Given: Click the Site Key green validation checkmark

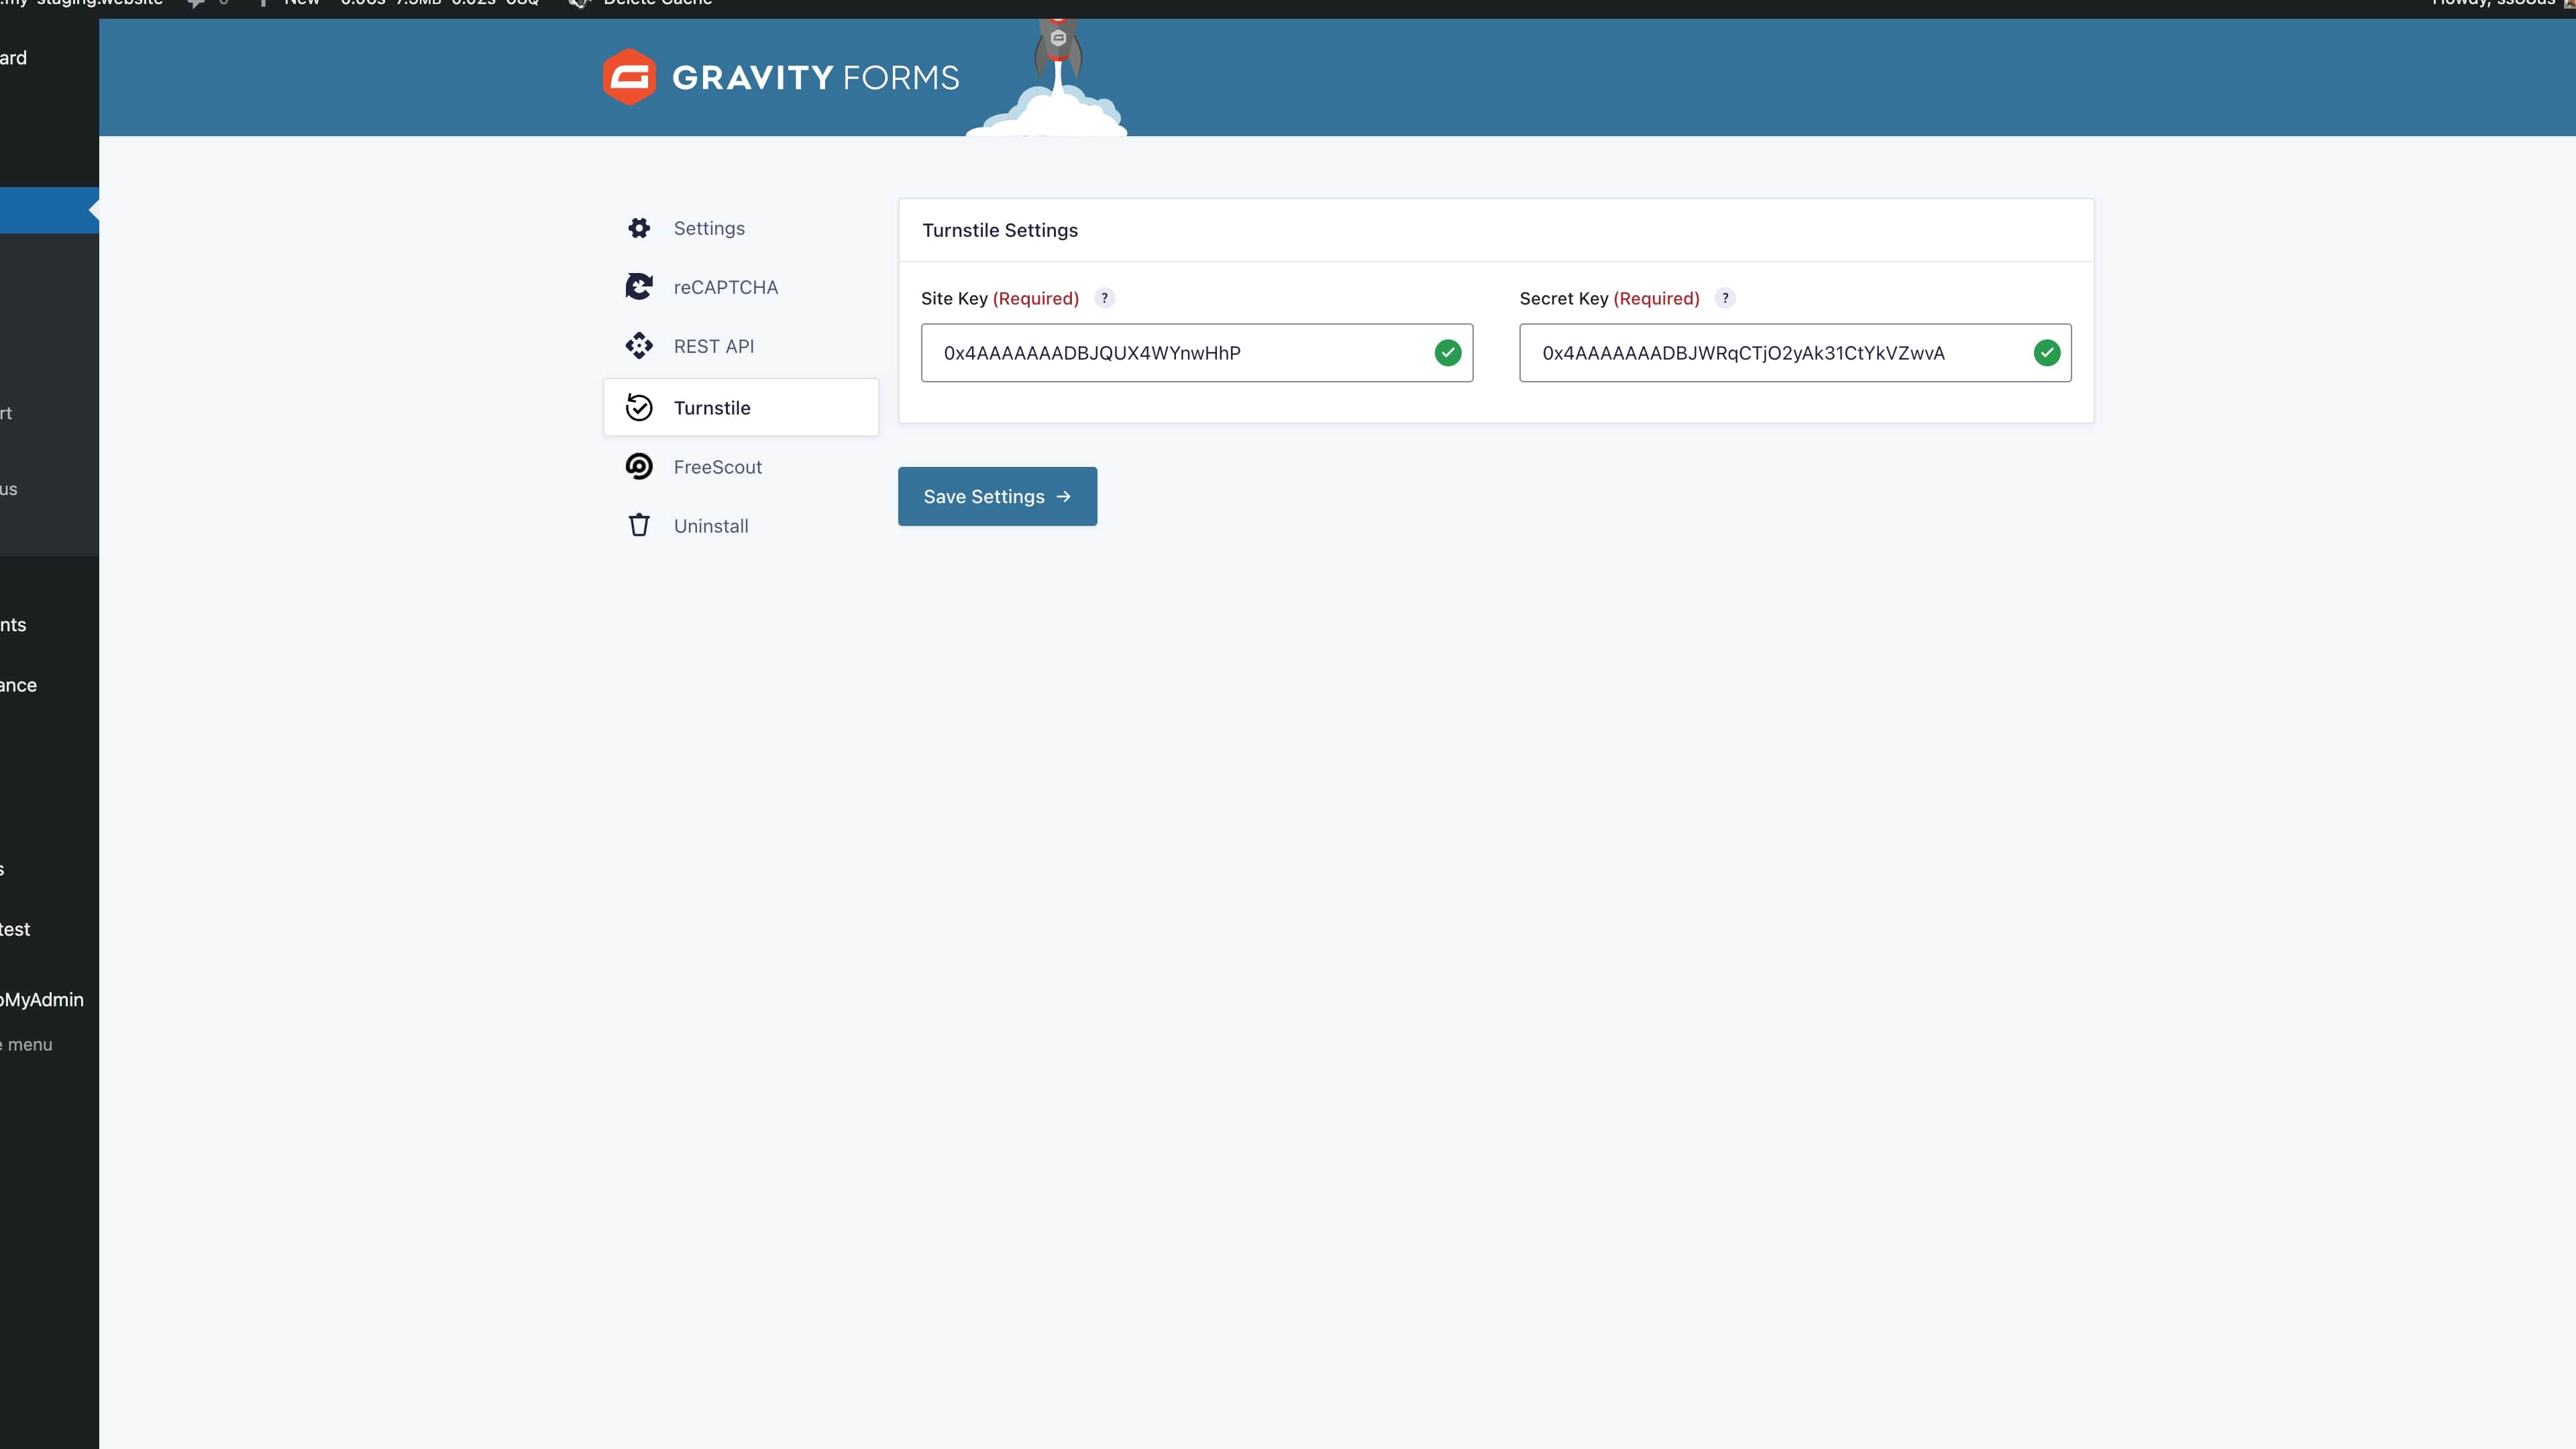Looking at the screenshot, I should [1448, 353].
